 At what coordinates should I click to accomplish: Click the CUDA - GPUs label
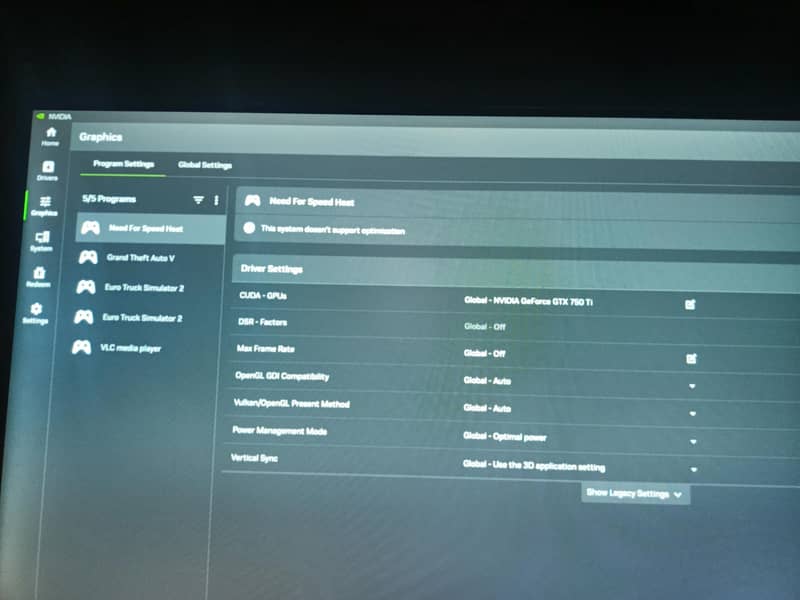(263, 295)
